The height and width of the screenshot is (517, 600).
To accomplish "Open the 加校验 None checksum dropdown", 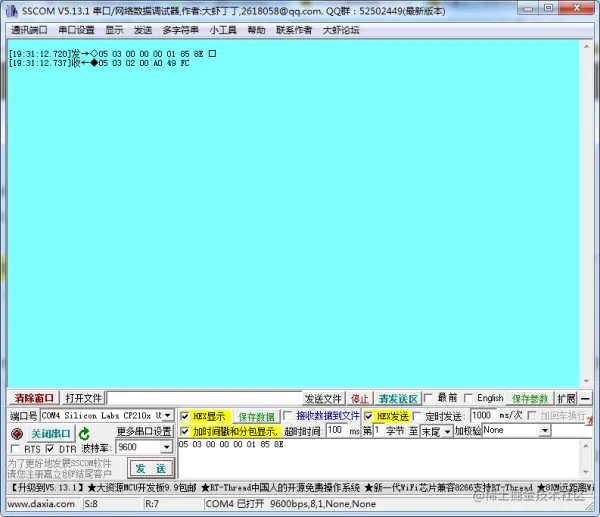I will click(x=545, y=431).
